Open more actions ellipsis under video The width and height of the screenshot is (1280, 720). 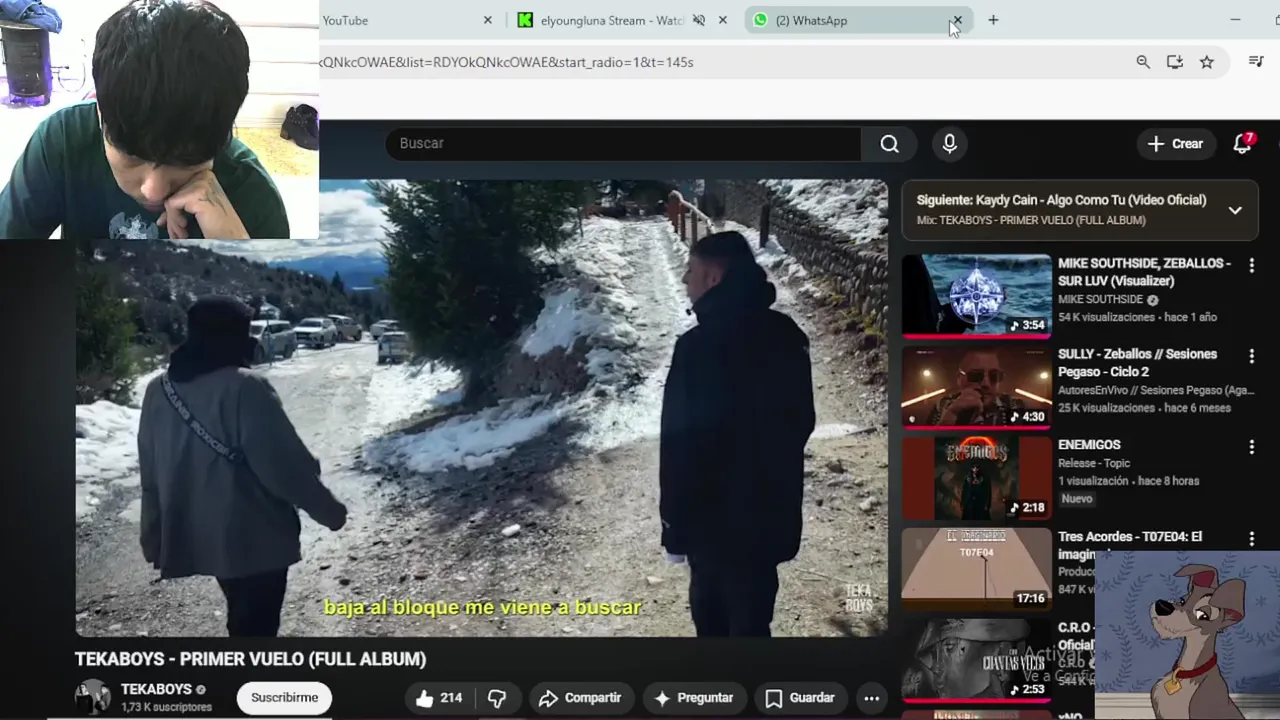(872, 698)
